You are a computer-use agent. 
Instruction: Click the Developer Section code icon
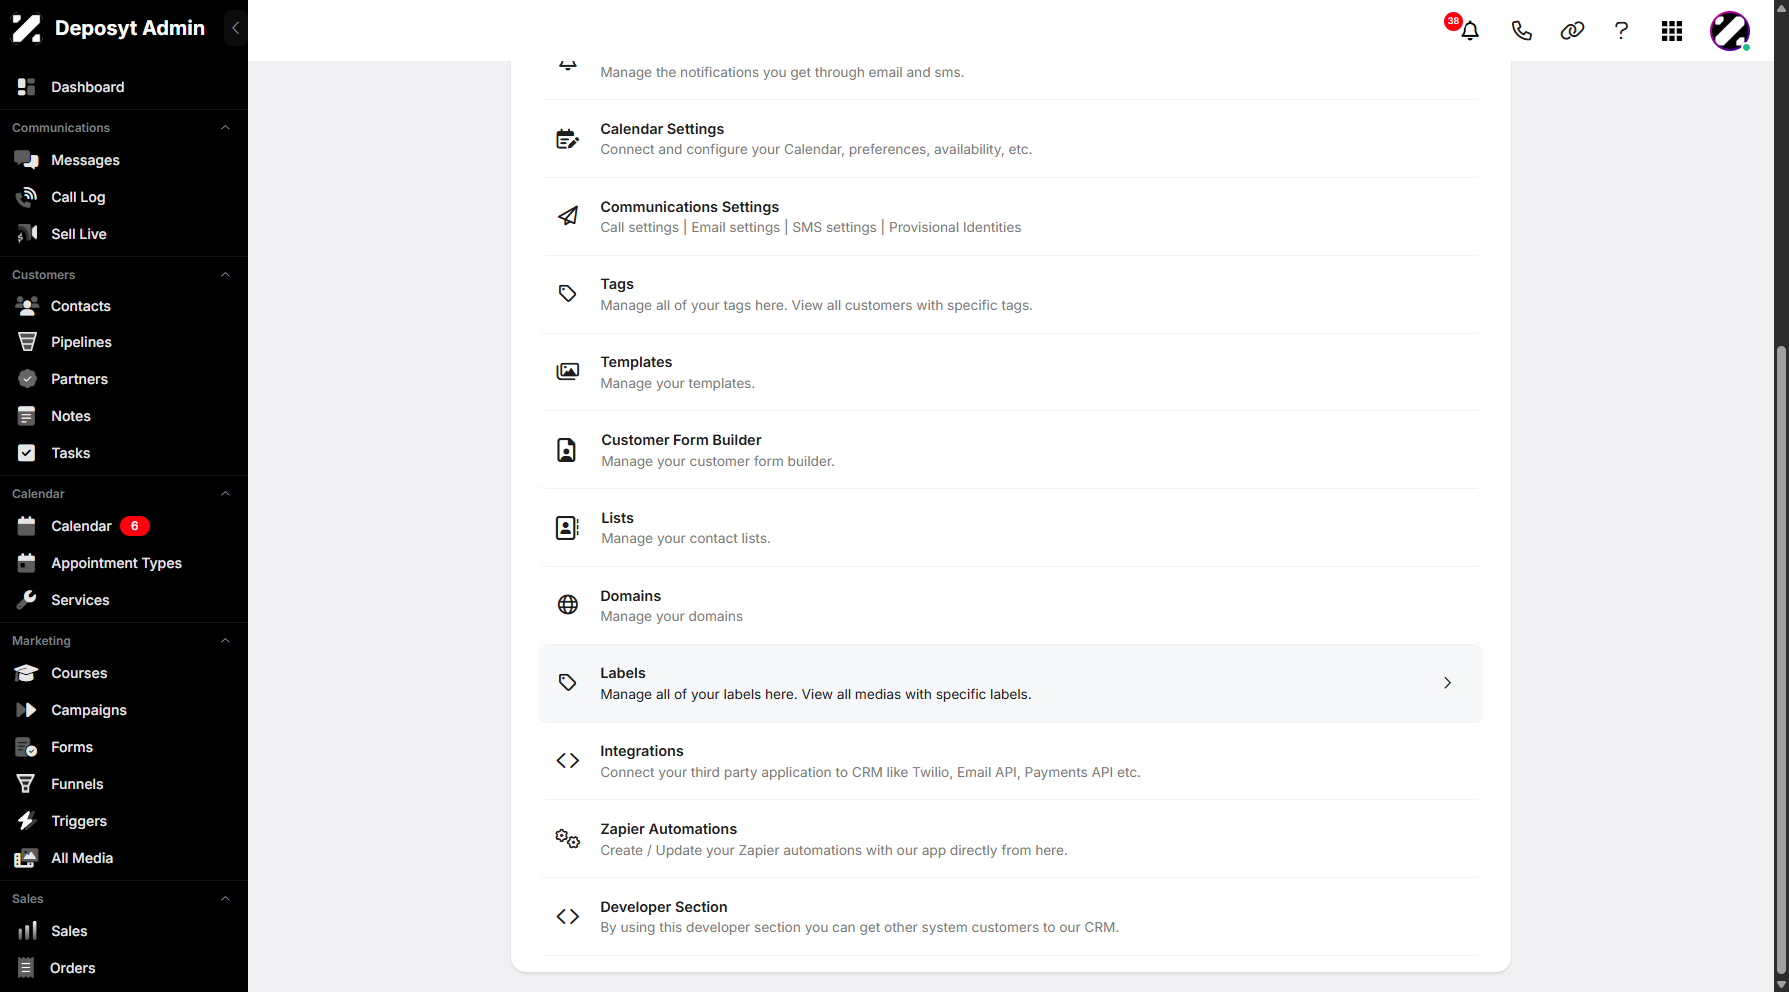(x=567, y=917)
